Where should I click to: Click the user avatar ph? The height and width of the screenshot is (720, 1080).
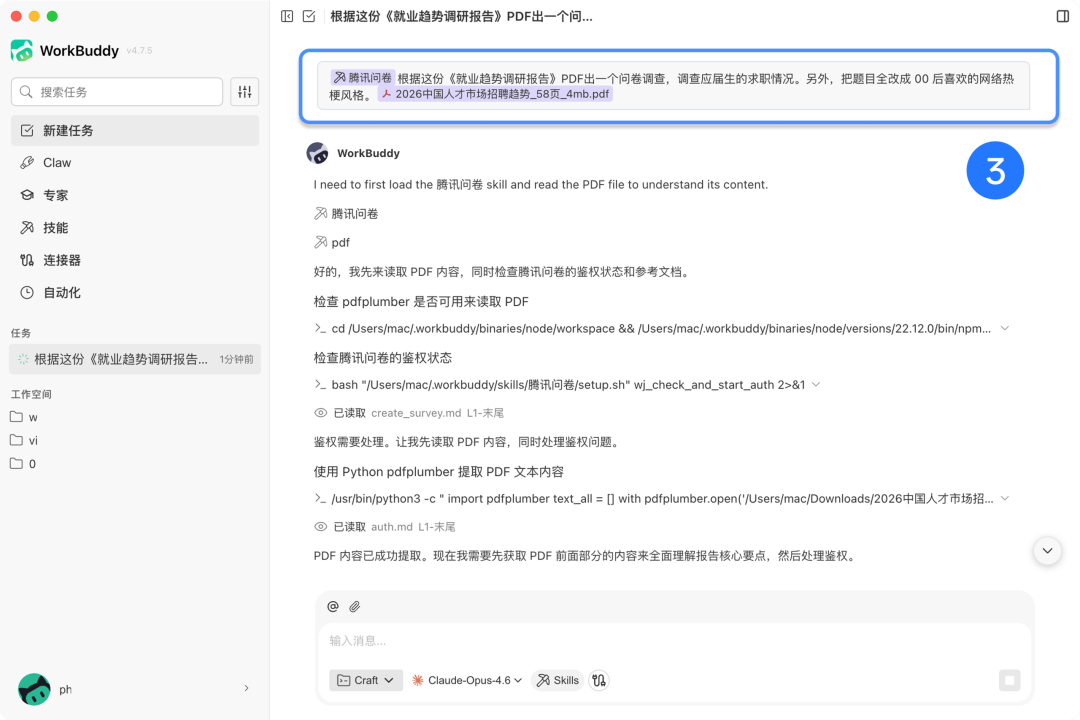coord(34,689)
